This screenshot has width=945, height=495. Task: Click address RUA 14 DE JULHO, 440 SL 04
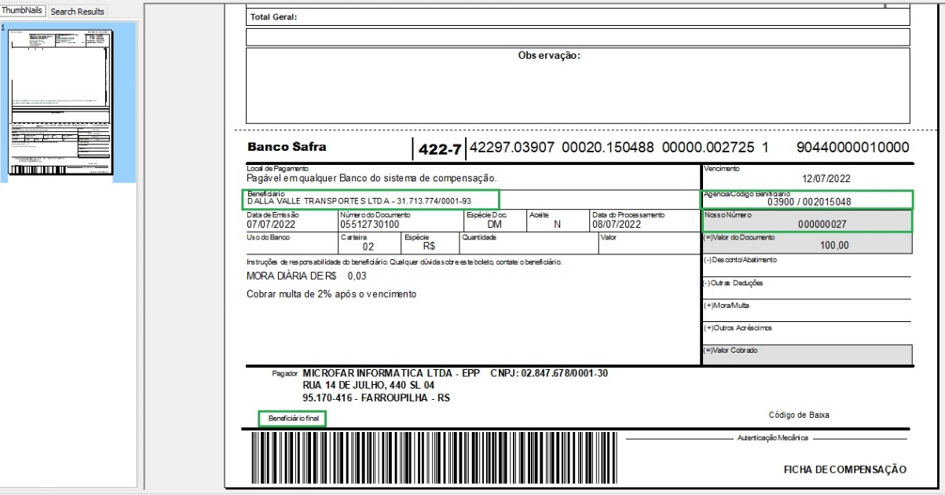click(368, 385)
